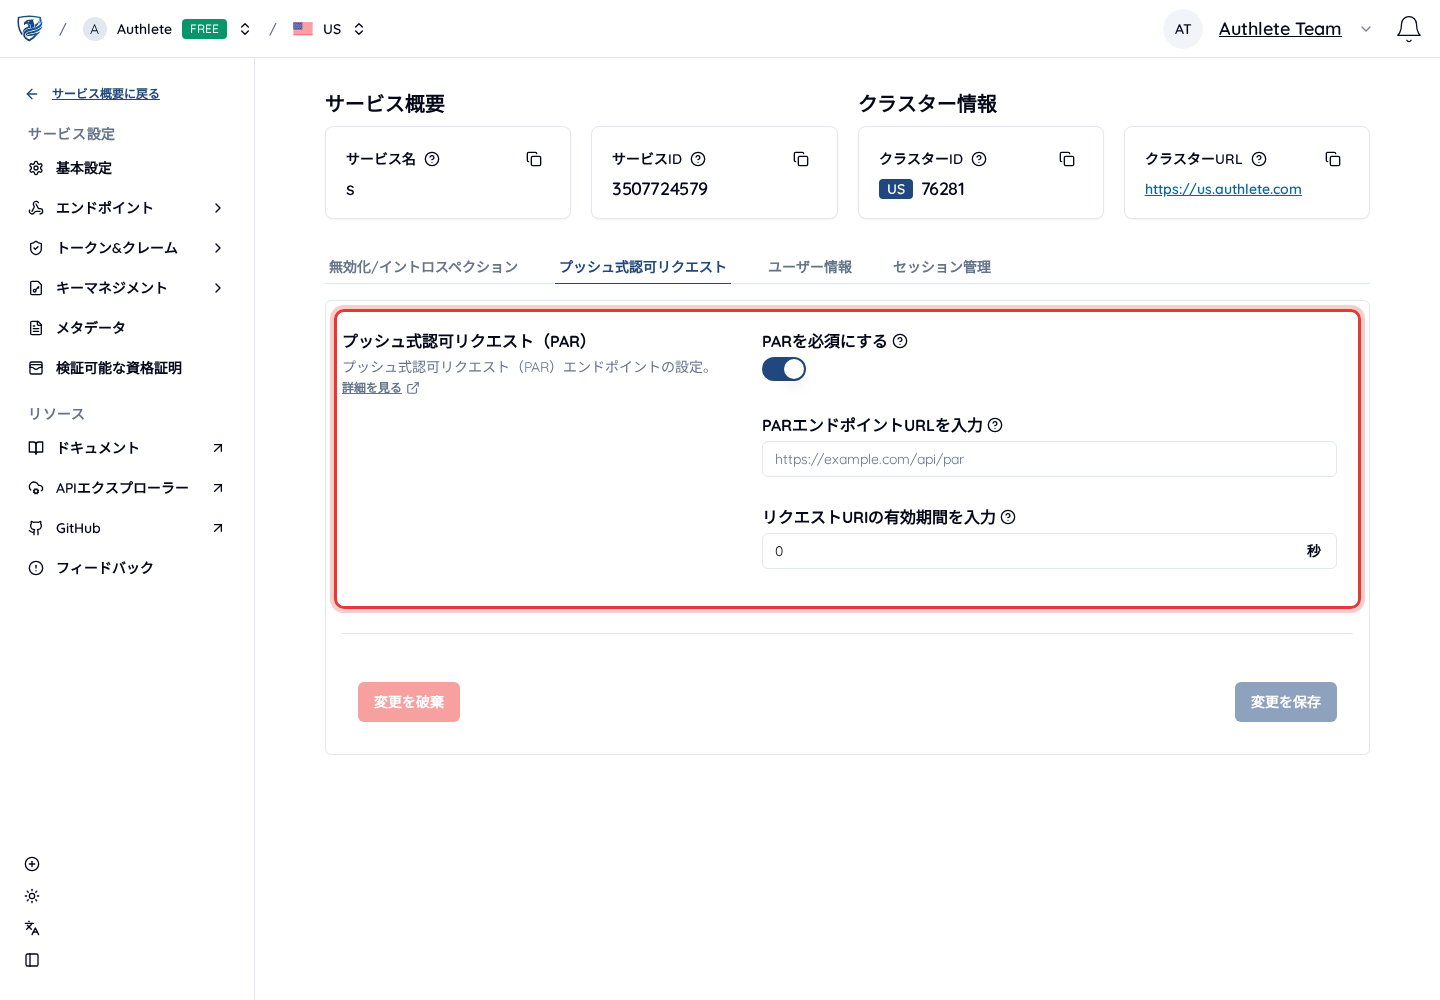Click the FREE plan badge
This screenshot has width=1440, height=1000.
[x=204, y=29]
